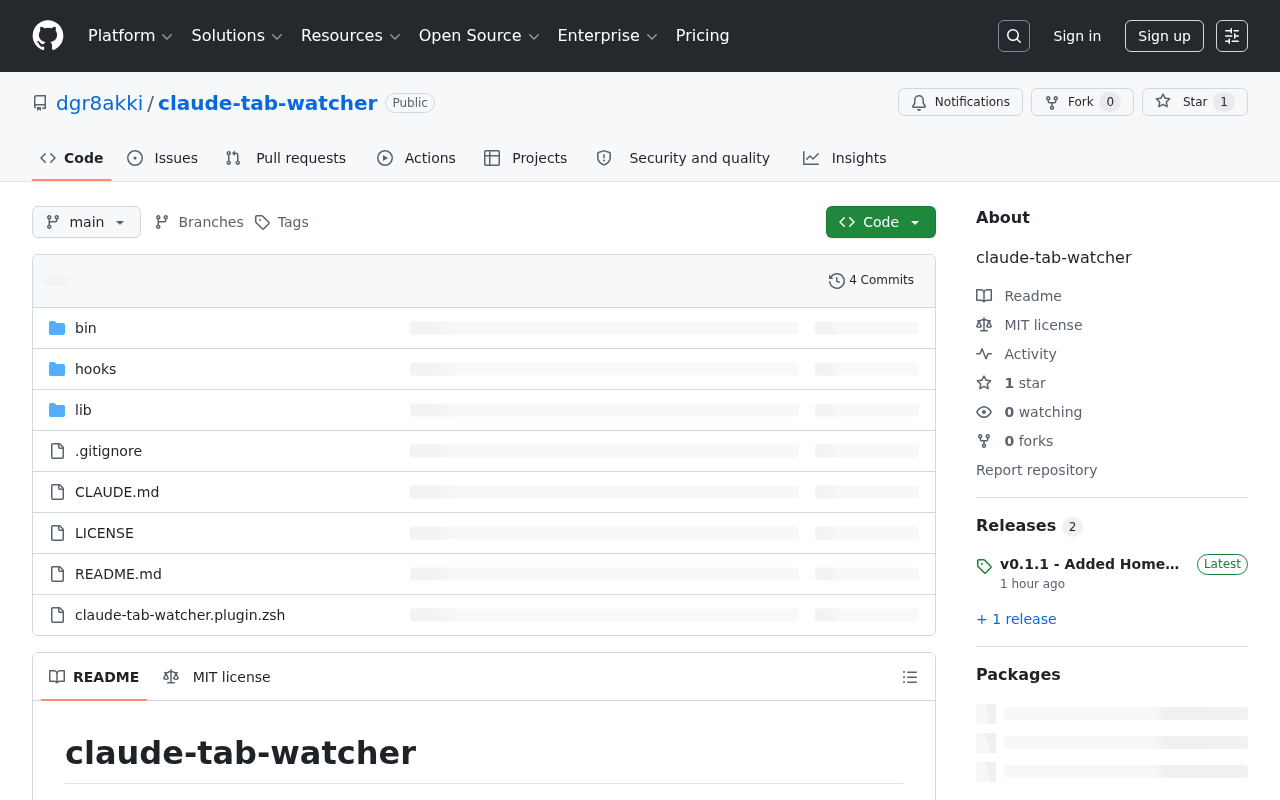Open the green Code dropdown button

[881, 222]
